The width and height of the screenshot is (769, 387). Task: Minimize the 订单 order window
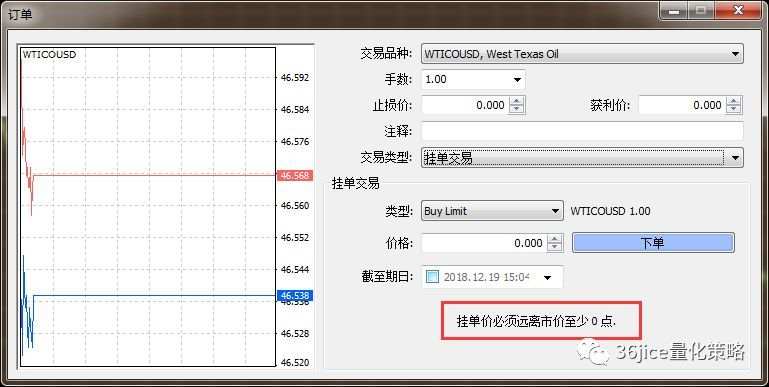click(x=673, y=11)
